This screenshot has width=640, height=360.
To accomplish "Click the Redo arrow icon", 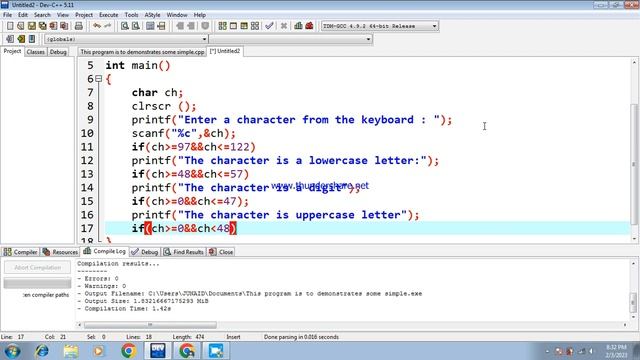I will point(107,26).
